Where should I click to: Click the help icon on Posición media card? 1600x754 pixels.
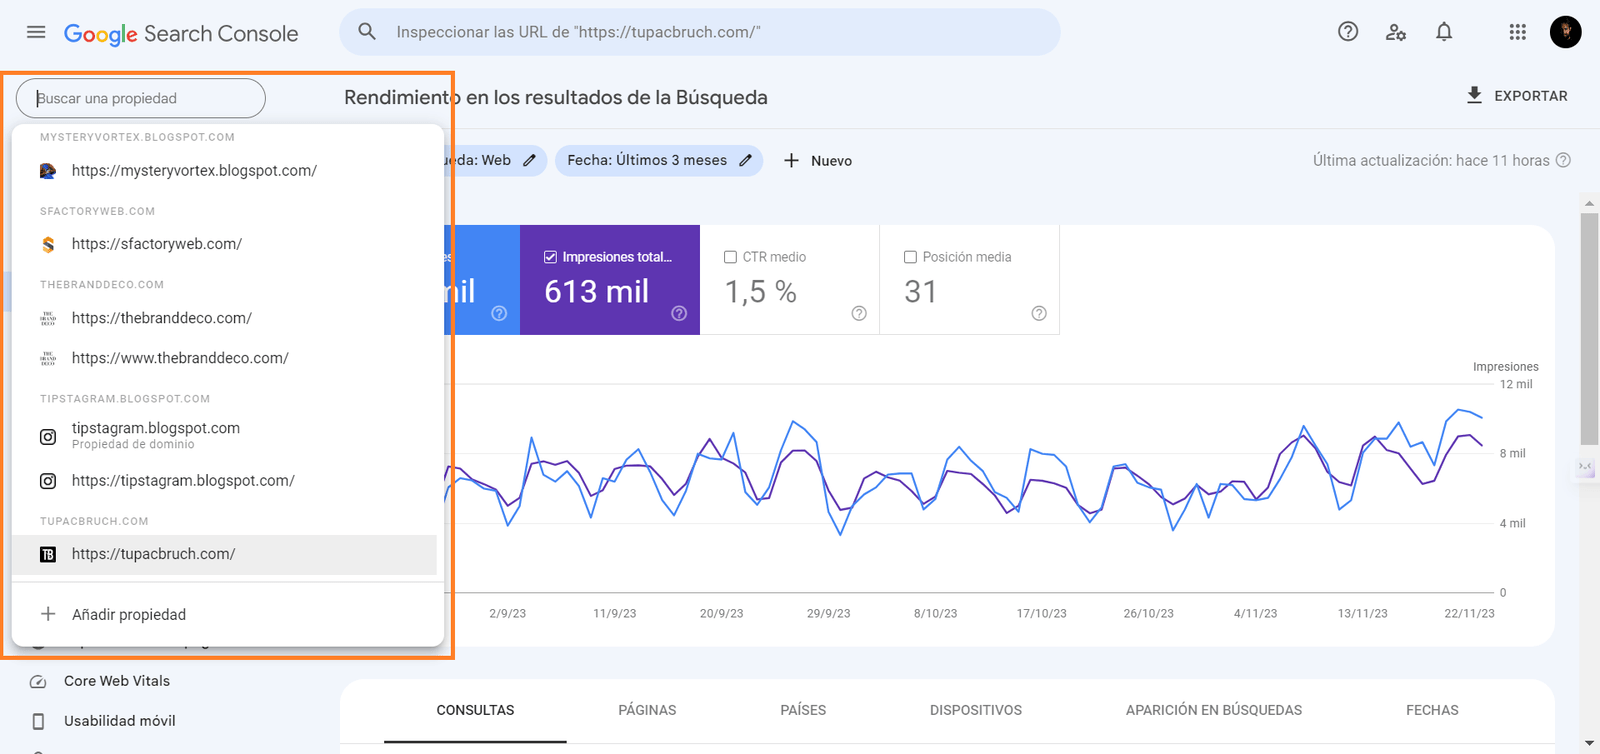click(x=1039, y=313)
